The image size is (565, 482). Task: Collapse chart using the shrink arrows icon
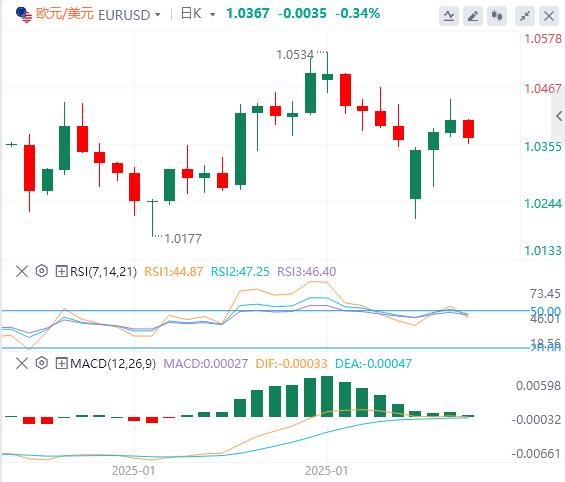tap(525, 16)
